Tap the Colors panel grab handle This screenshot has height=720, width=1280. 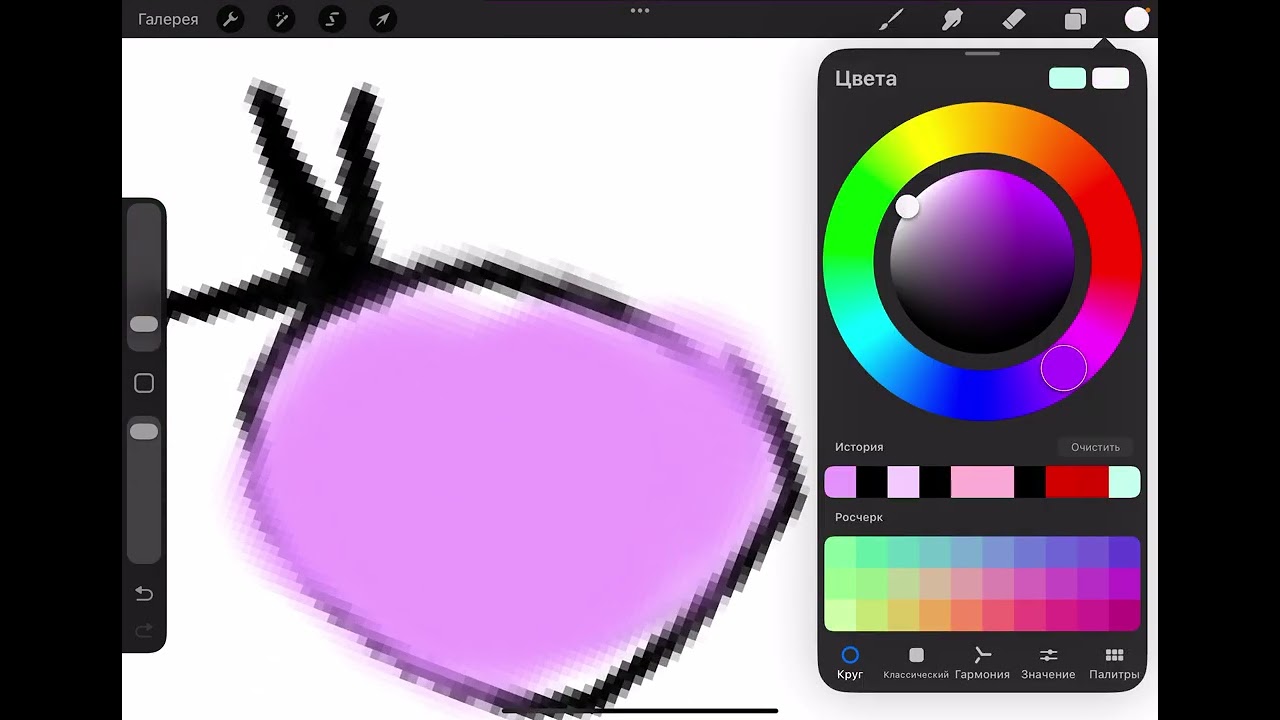pos(982,54)
